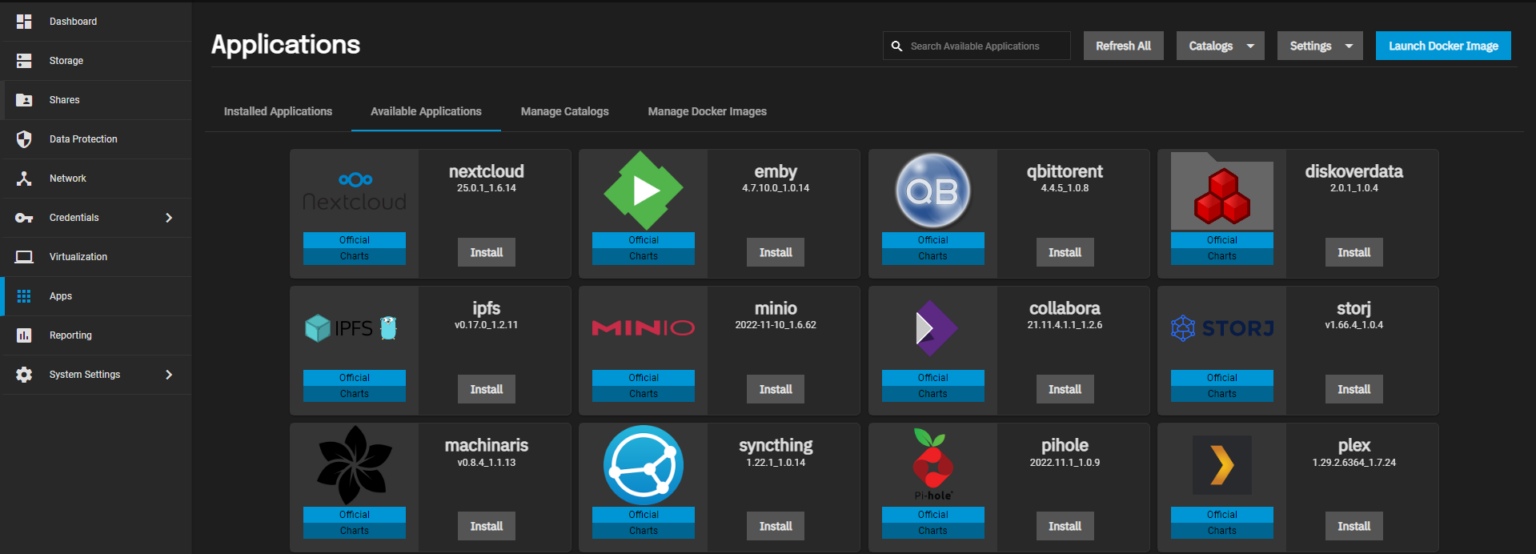Click the Search Available Applications field
Screen dimensions: 1536x554
(977, 46)
